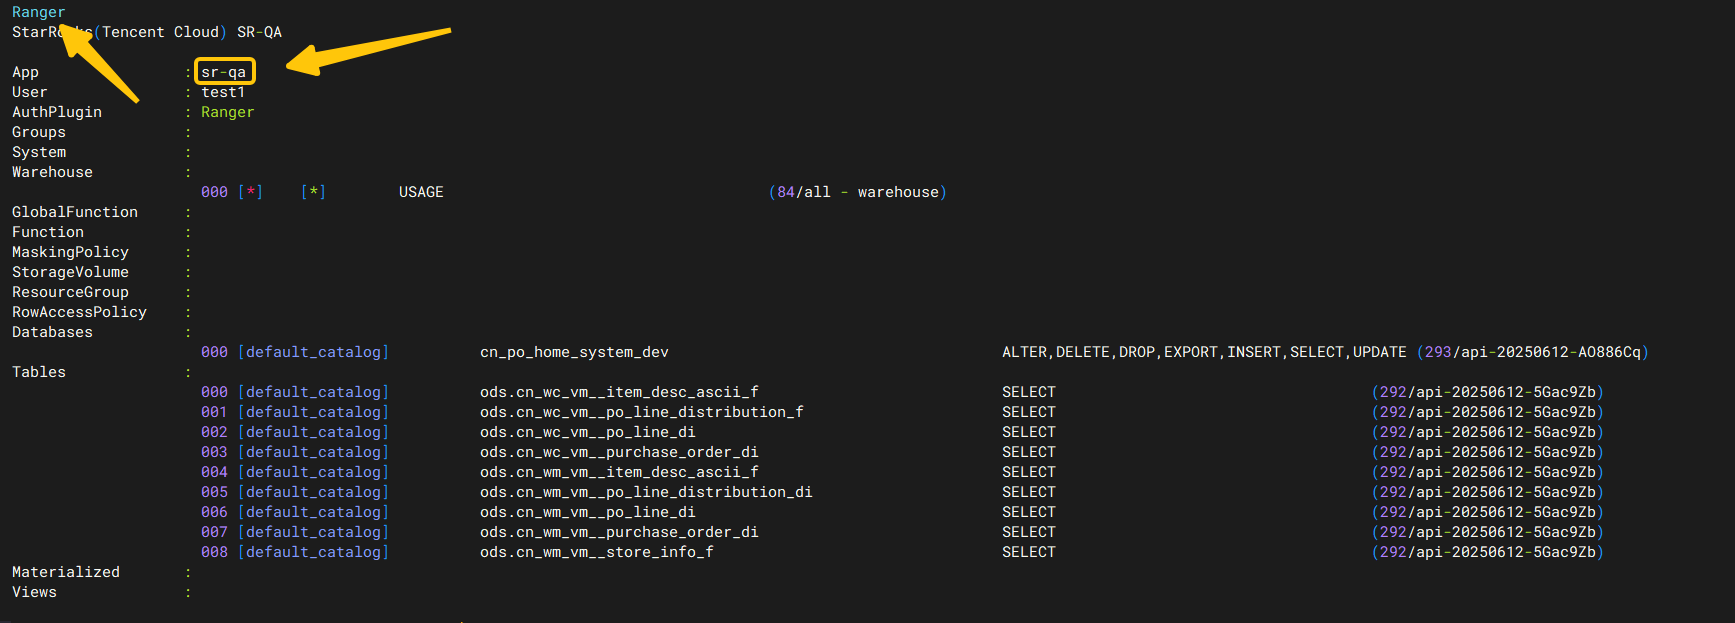Click policy 293/api-20250612-AO886Cq reference

click(1532, 352)
